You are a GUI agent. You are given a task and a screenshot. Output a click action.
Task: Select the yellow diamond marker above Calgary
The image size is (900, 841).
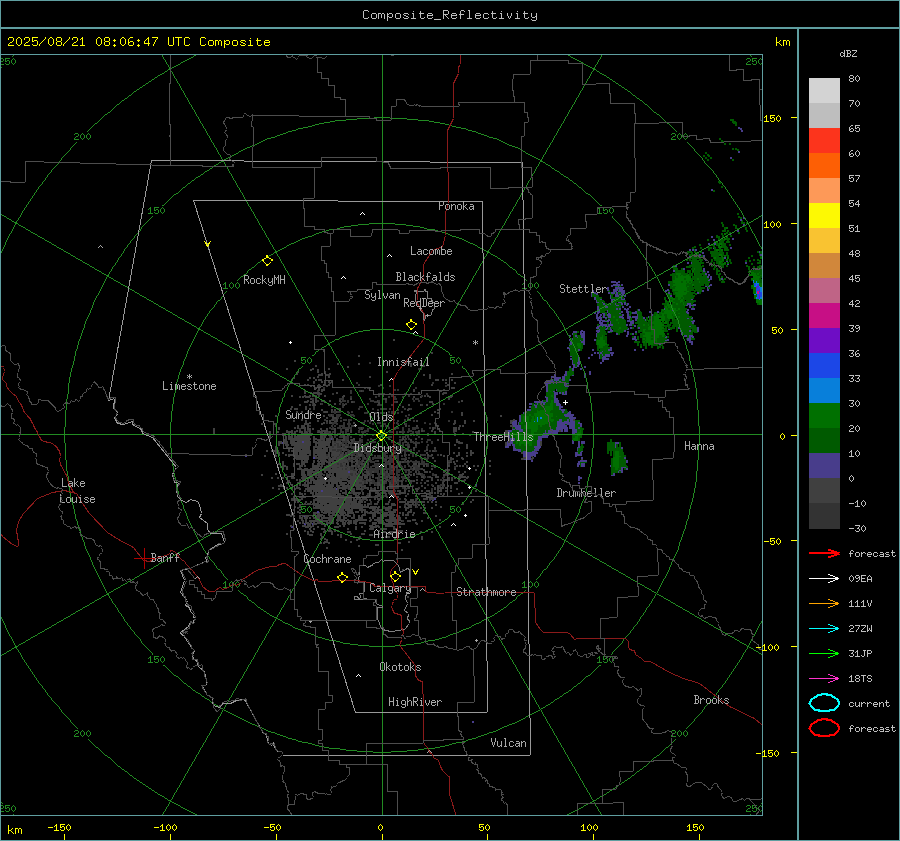pyautogui.click(x=395, y=576)
